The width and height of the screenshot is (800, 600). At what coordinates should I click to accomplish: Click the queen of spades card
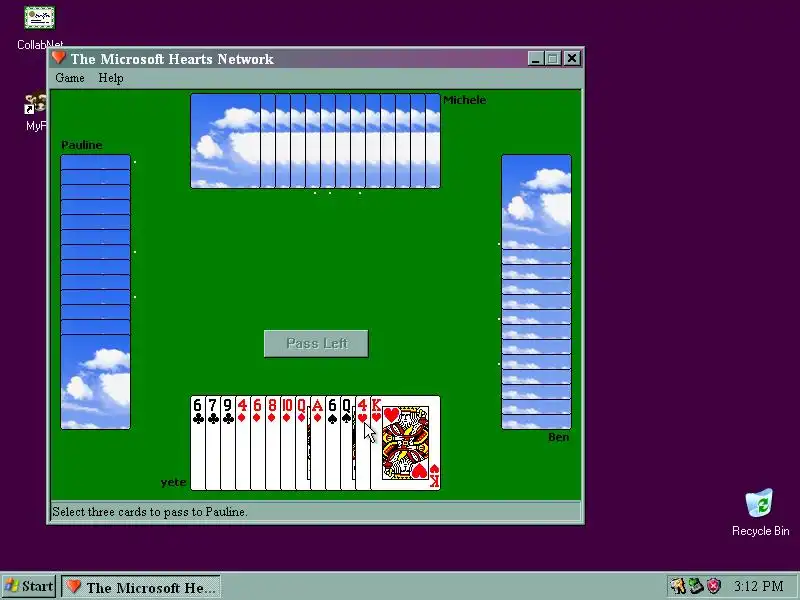pos(347,443)
